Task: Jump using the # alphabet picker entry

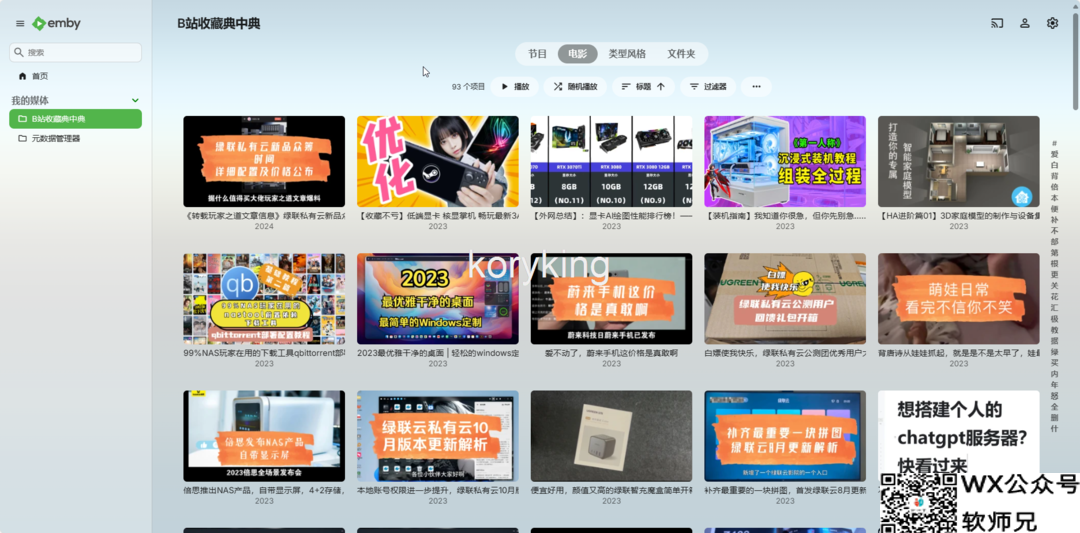Action: point(1055,143)
